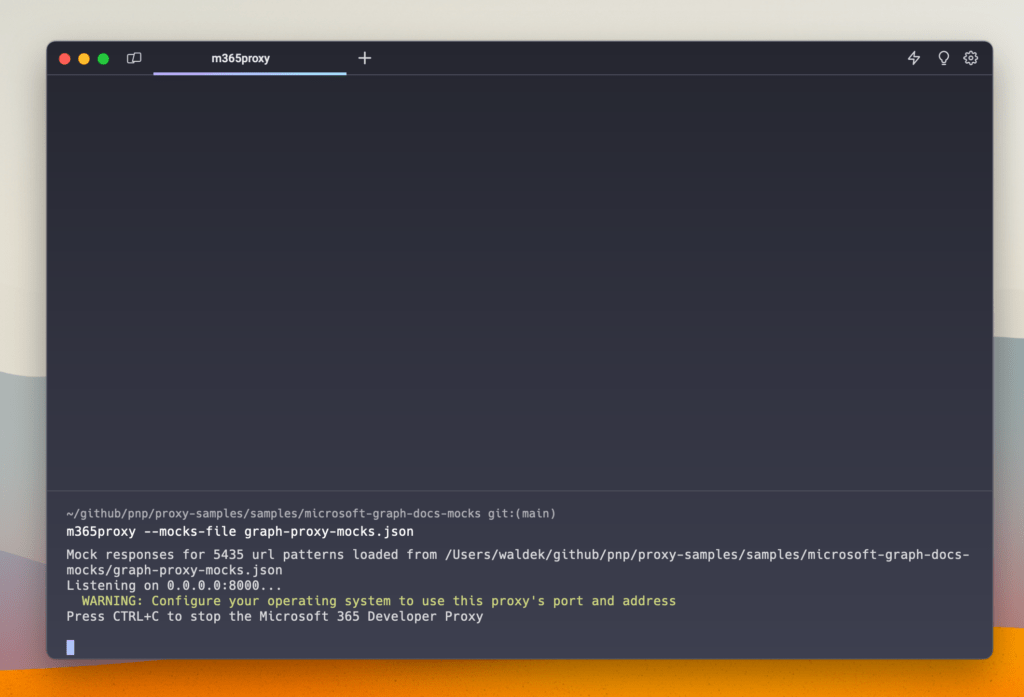
Task: Click 'mocks/graph-proxy-mocks.json' wrapped path line
Action: coord(174,570)
